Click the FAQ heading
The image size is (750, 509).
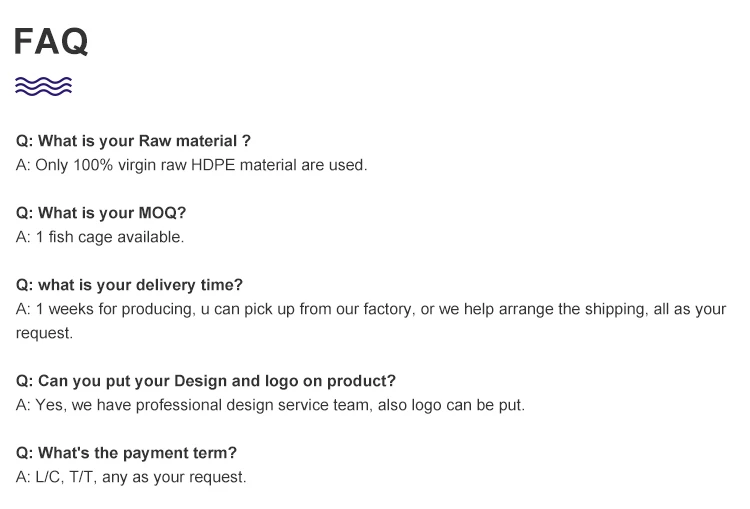51,41
